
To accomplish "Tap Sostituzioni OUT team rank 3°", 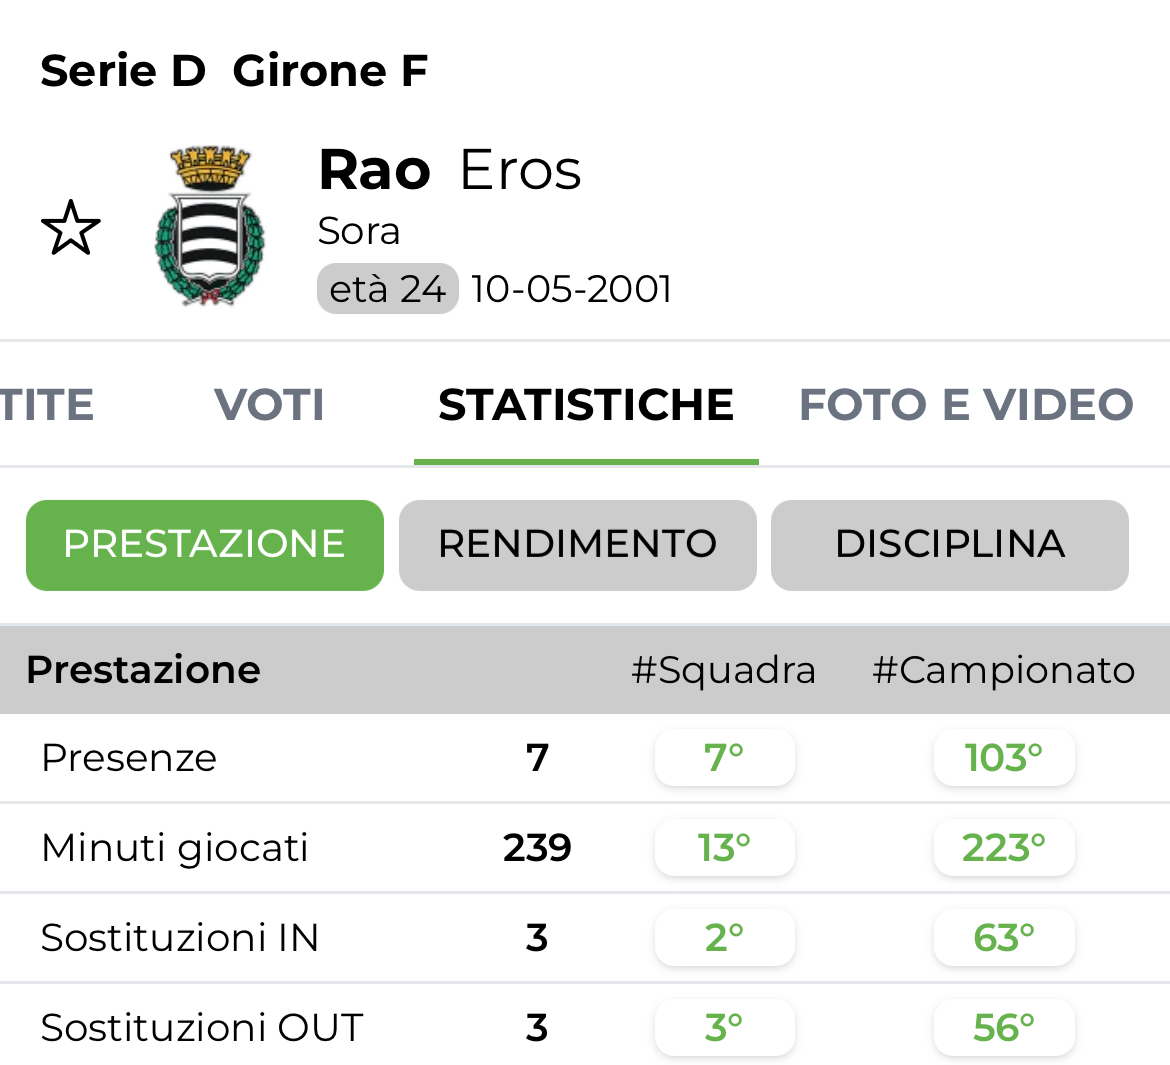I will click(724, 1028).
